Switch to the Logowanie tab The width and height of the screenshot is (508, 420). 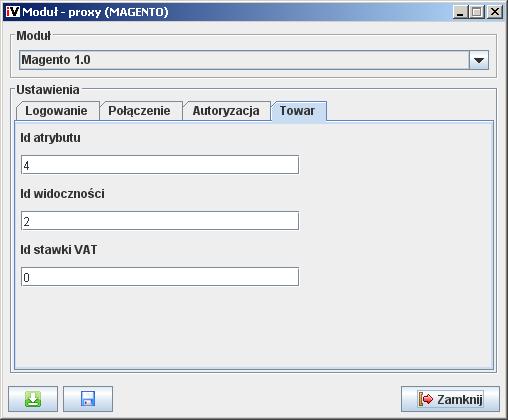pyautogui.click(x=57, y=111)
